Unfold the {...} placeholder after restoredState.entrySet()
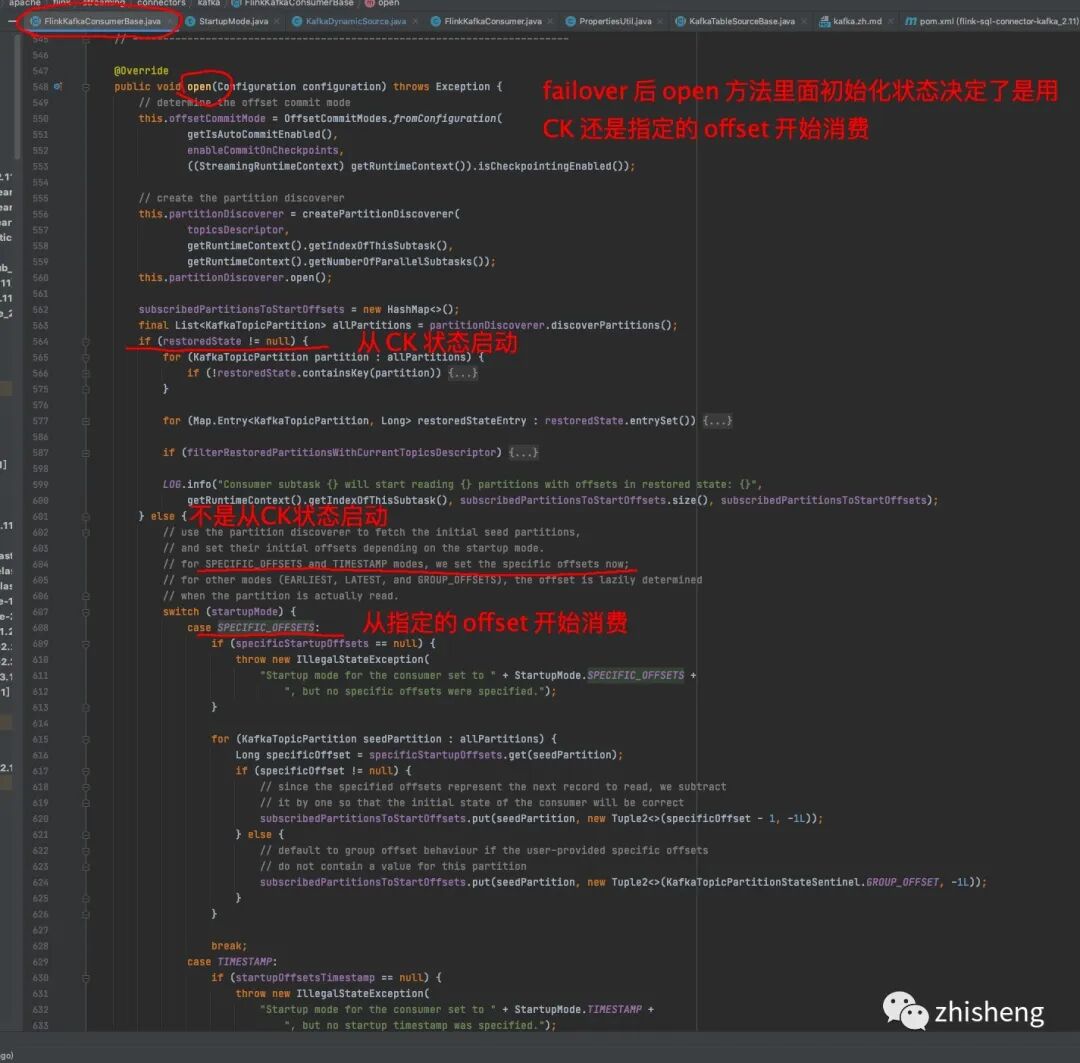 [717, 421]
